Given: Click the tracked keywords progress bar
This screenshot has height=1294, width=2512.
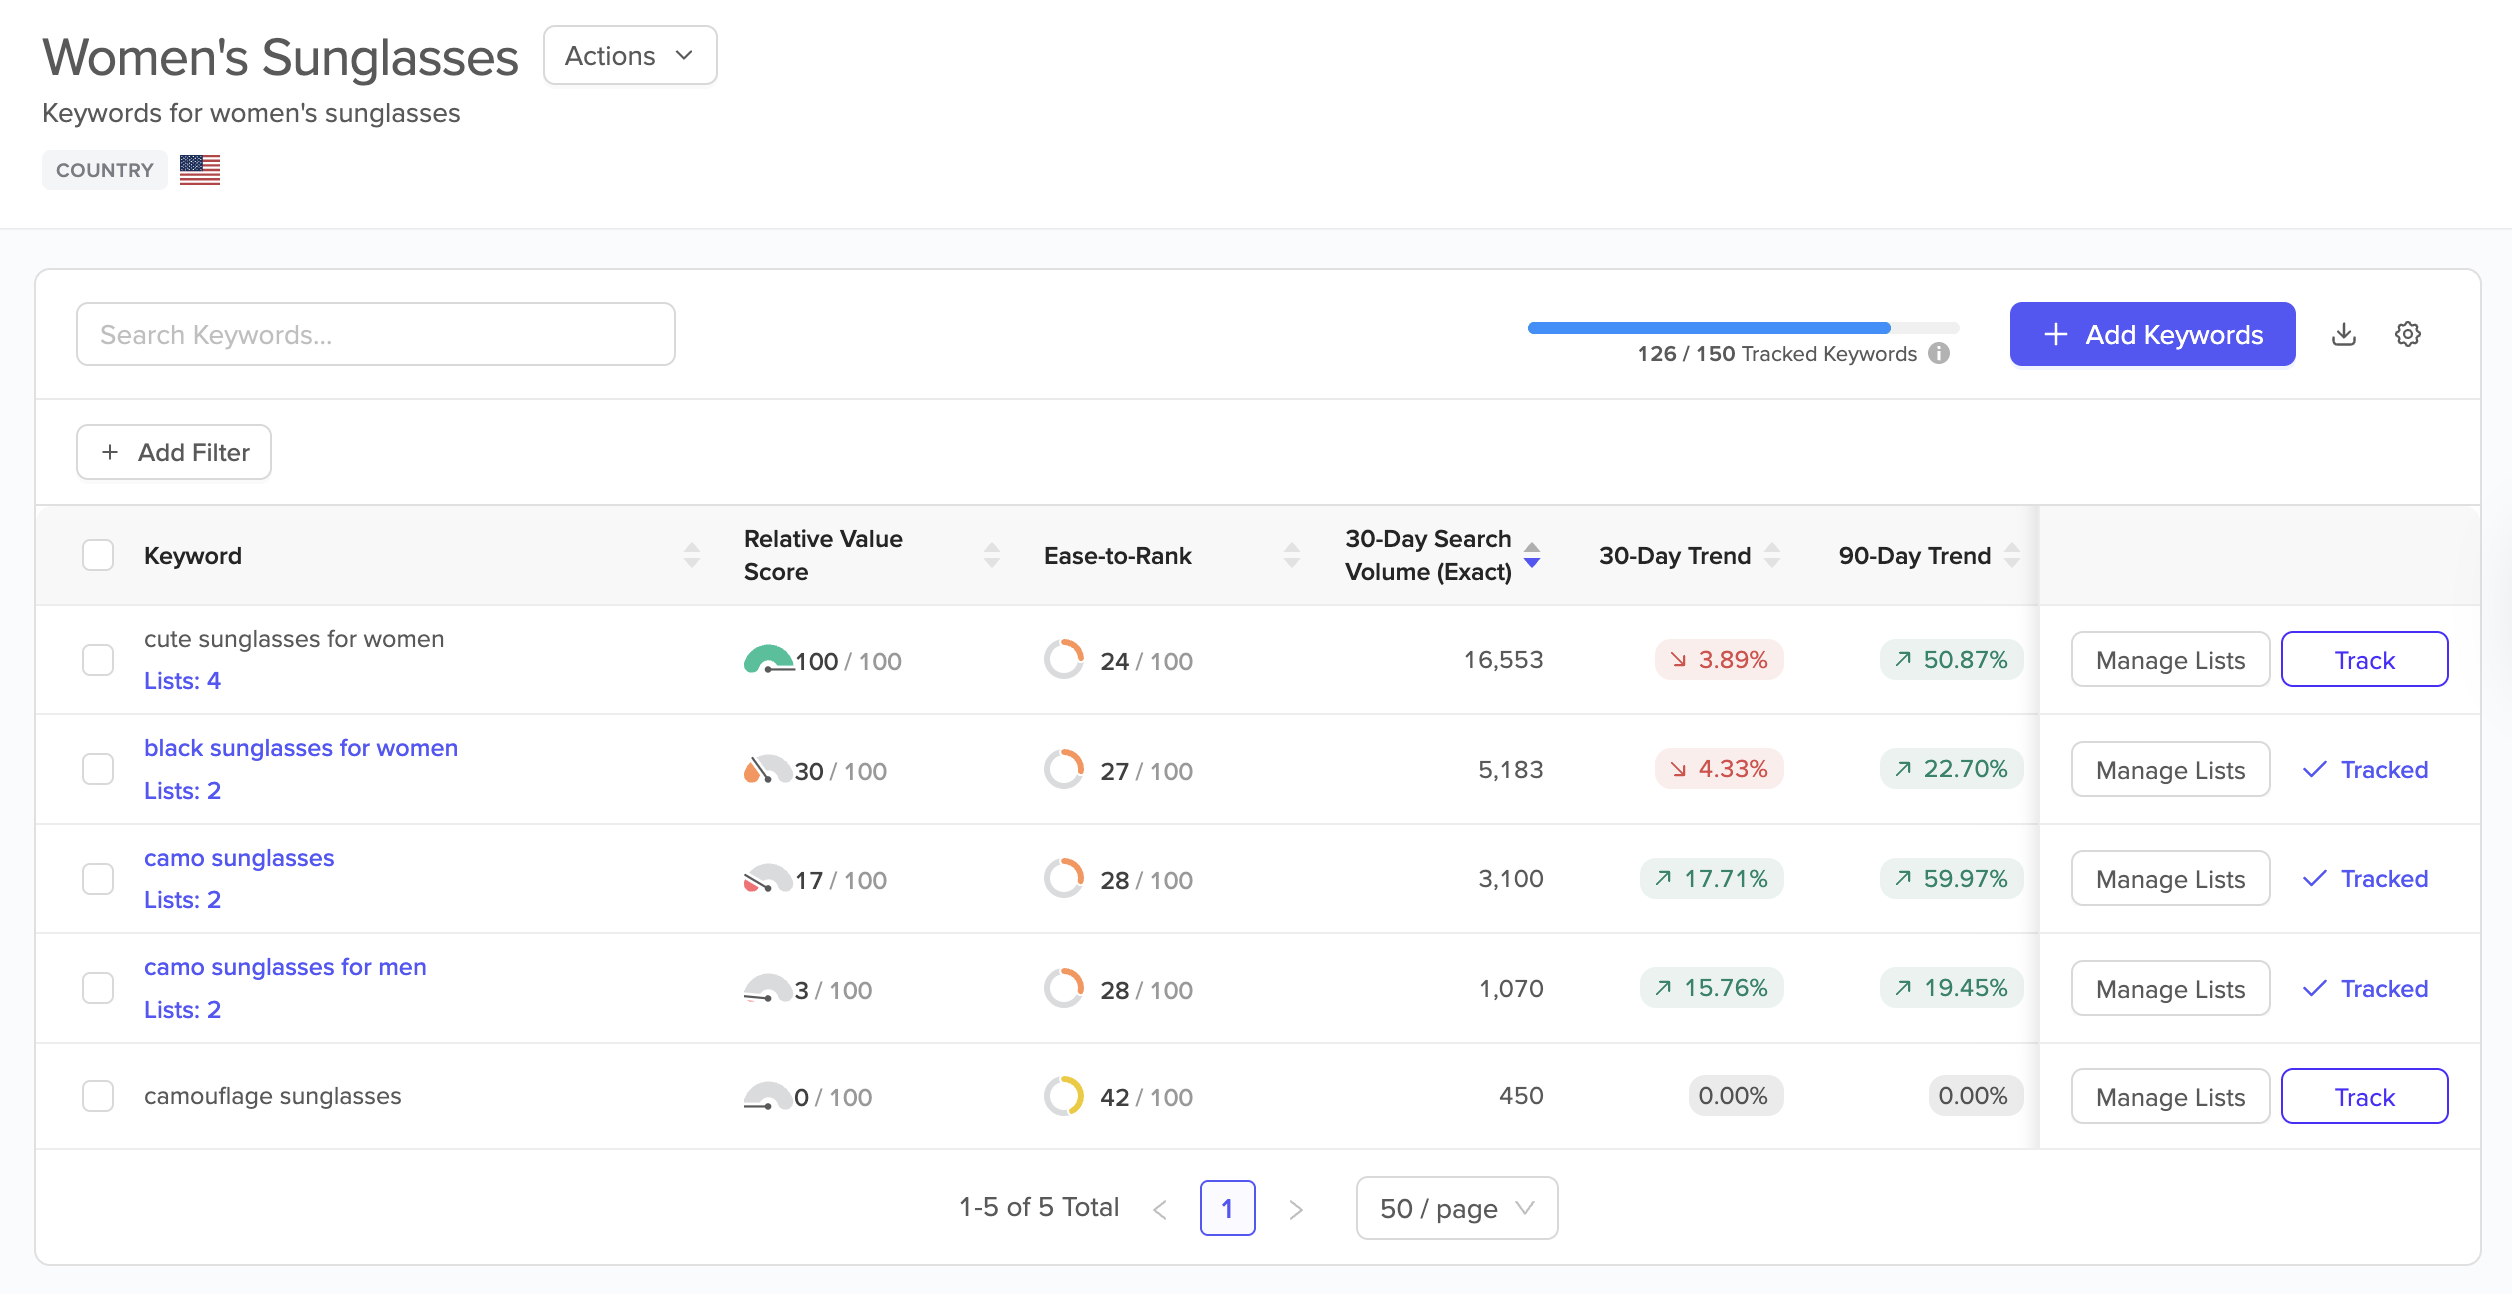Looking at the screenshot, I should (x=1743, y=328).
